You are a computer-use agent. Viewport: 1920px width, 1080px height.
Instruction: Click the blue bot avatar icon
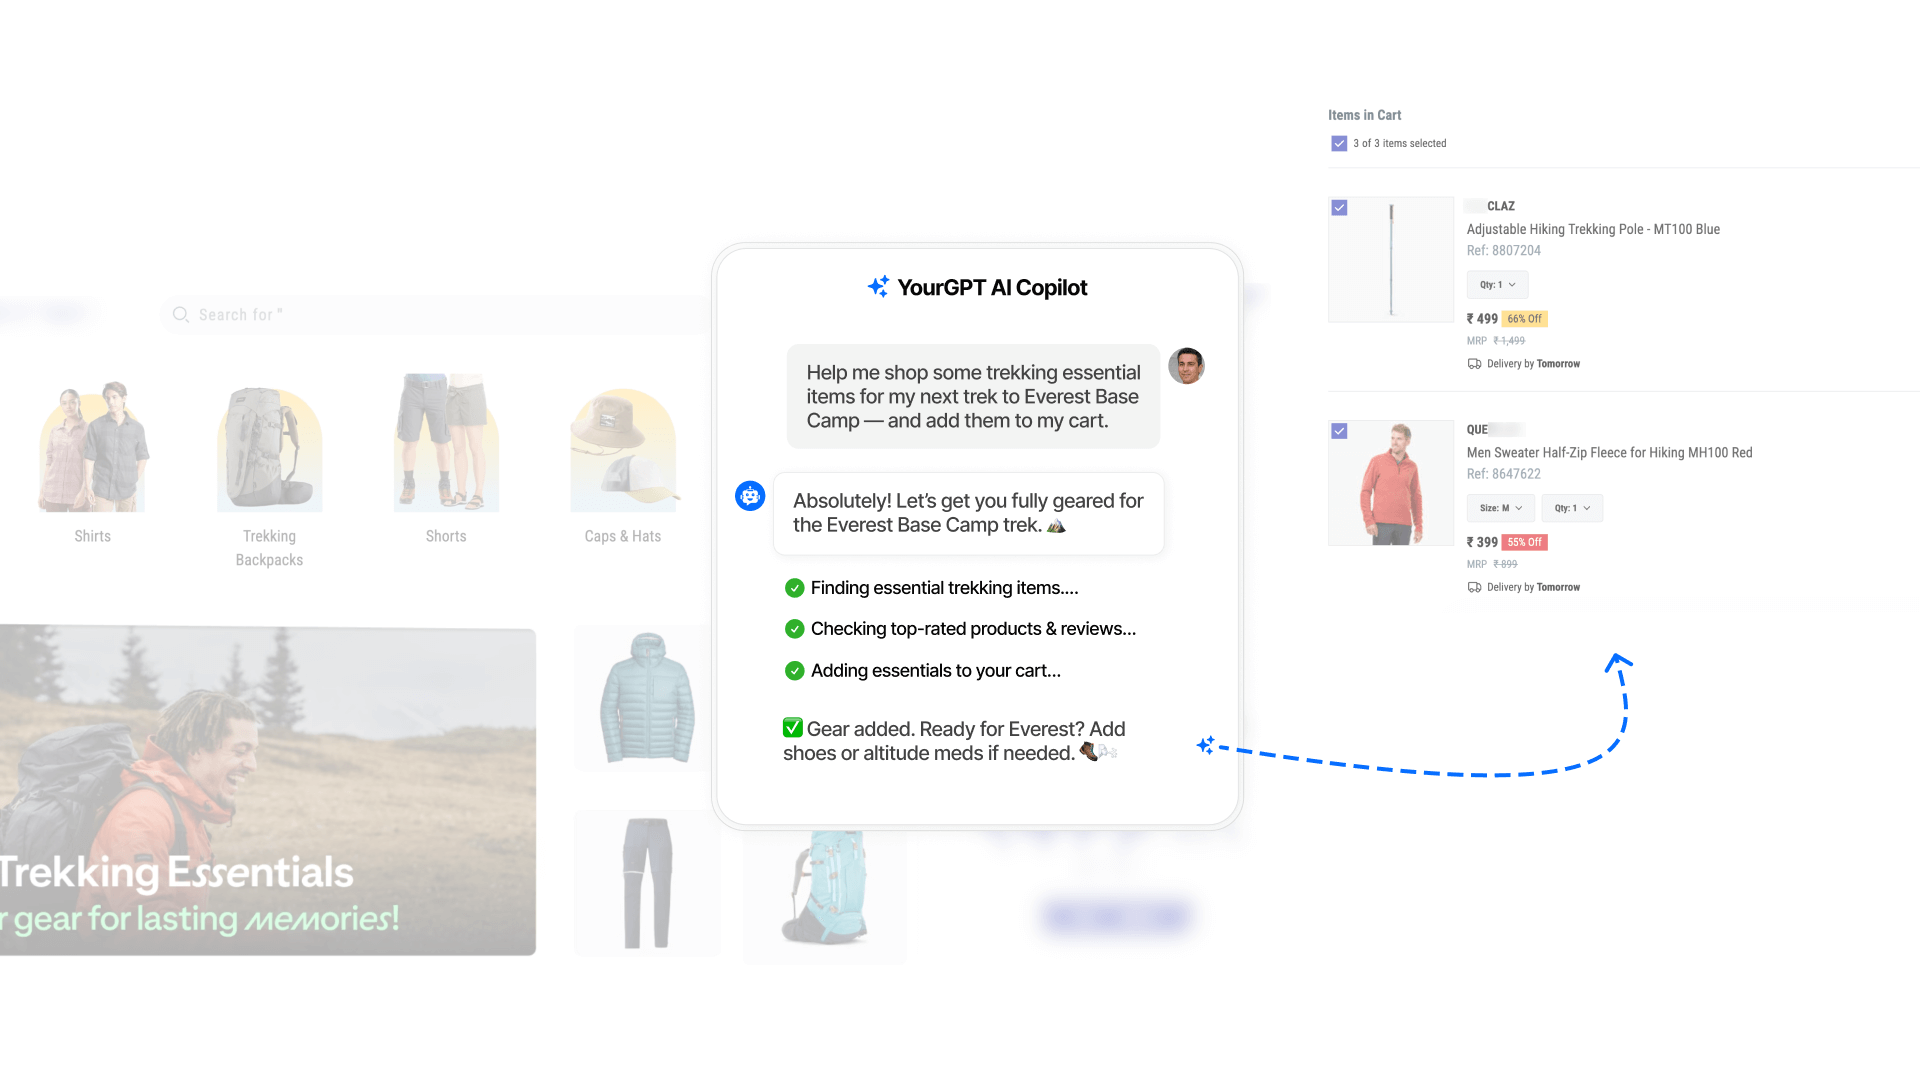750,496
